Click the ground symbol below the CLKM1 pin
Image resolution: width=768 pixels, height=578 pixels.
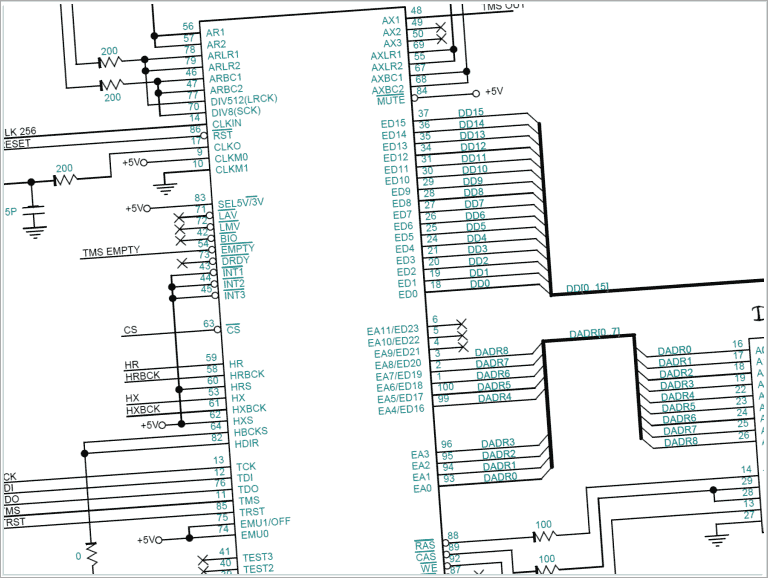[x=166, y=189]
